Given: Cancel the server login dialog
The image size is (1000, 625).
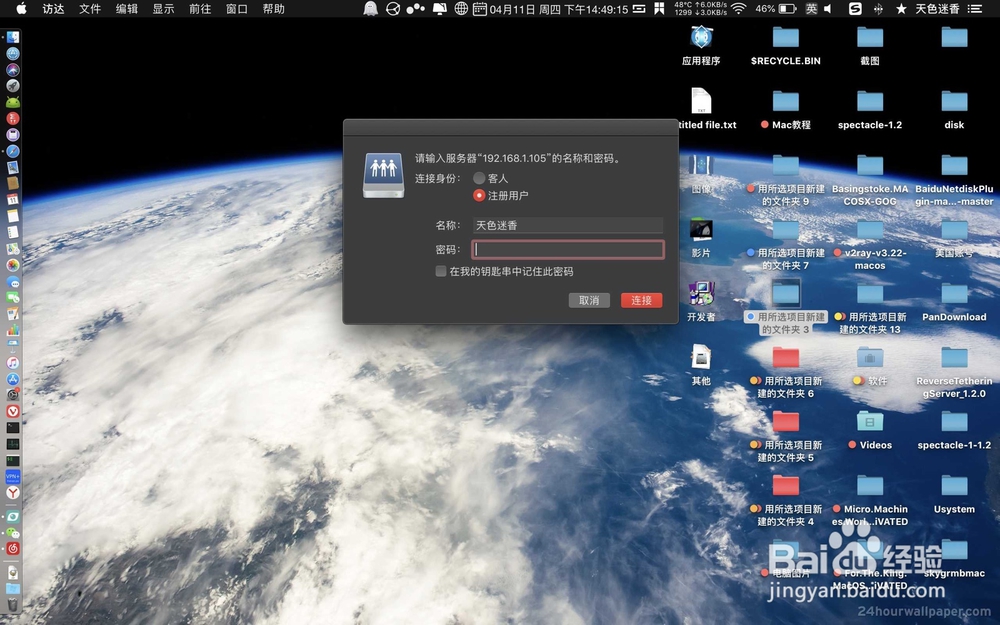Looking at the screenshot, I should tap(589, 300).
